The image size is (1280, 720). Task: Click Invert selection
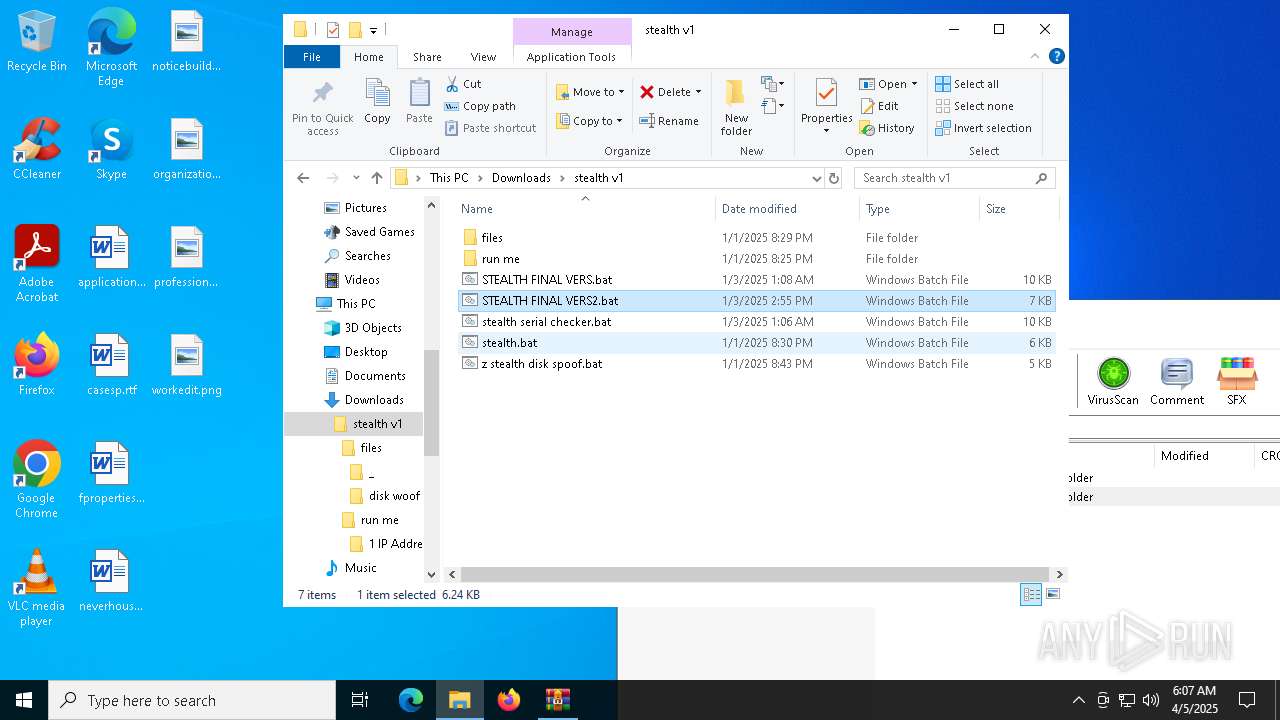[x=983, y=128]
